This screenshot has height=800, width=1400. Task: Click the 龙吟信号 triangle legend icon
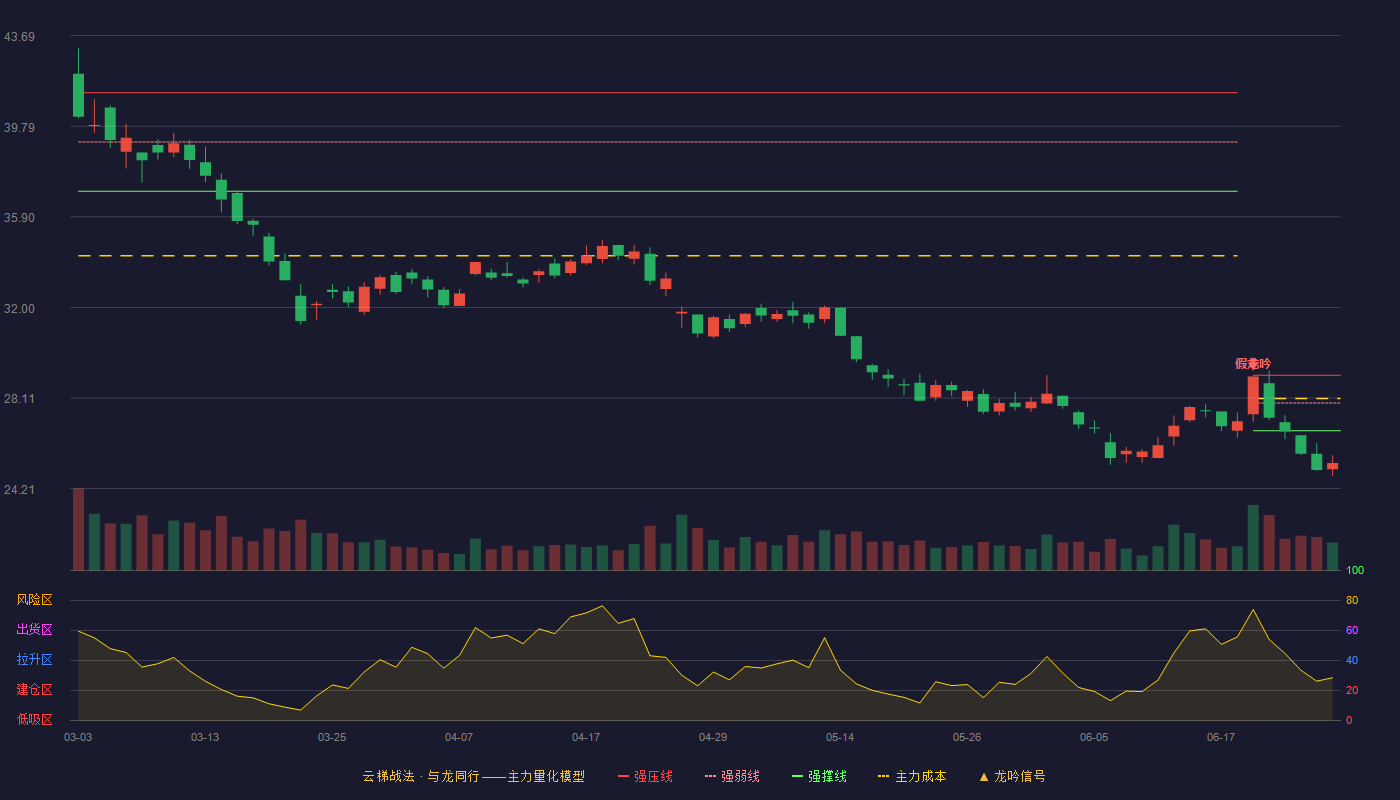(x=984, y=776)
